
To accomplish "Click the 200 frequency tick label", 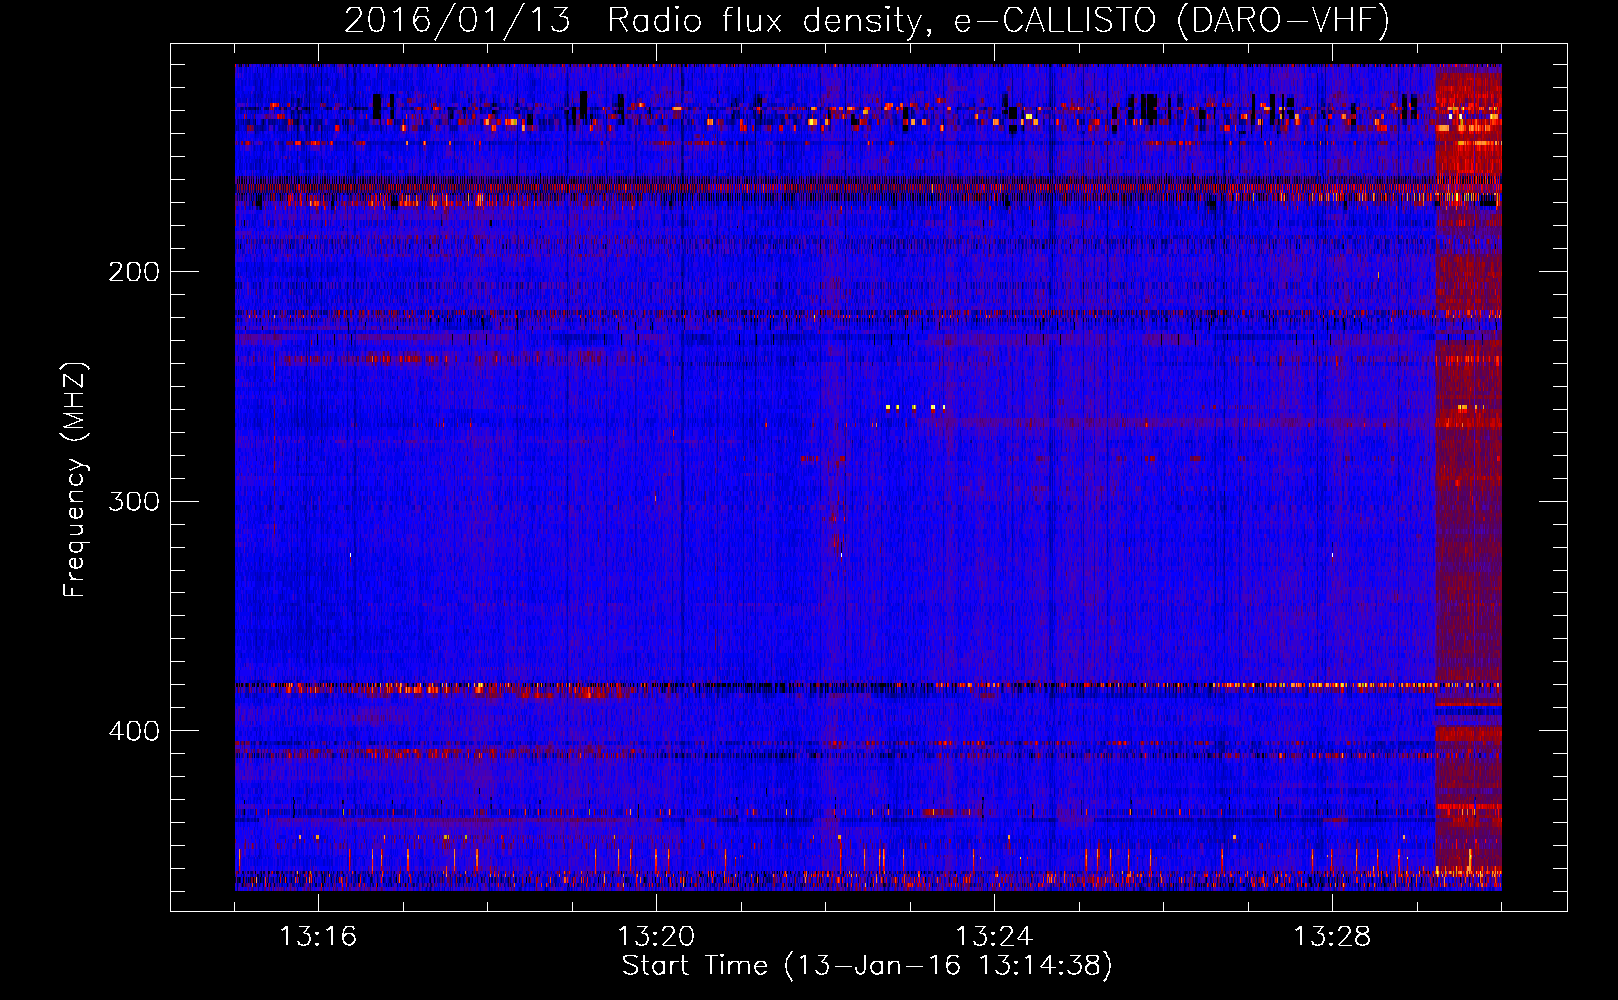I will (x=134, y=272).
